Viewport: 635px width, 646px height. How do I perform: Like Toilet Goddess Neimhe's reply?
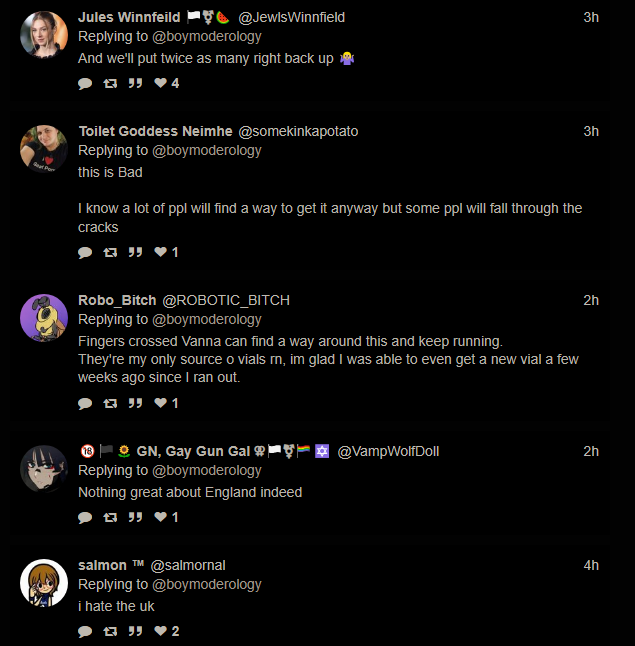coord(160,252)
